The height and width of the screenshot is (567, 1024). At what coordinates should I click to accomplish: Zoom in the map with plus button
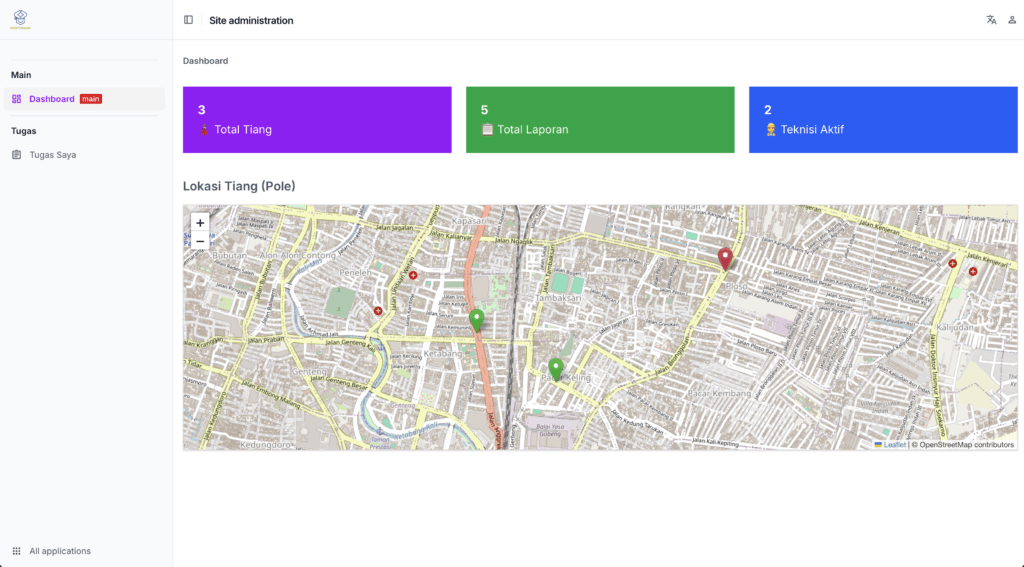pyautogui.click(x=200, y=223)
